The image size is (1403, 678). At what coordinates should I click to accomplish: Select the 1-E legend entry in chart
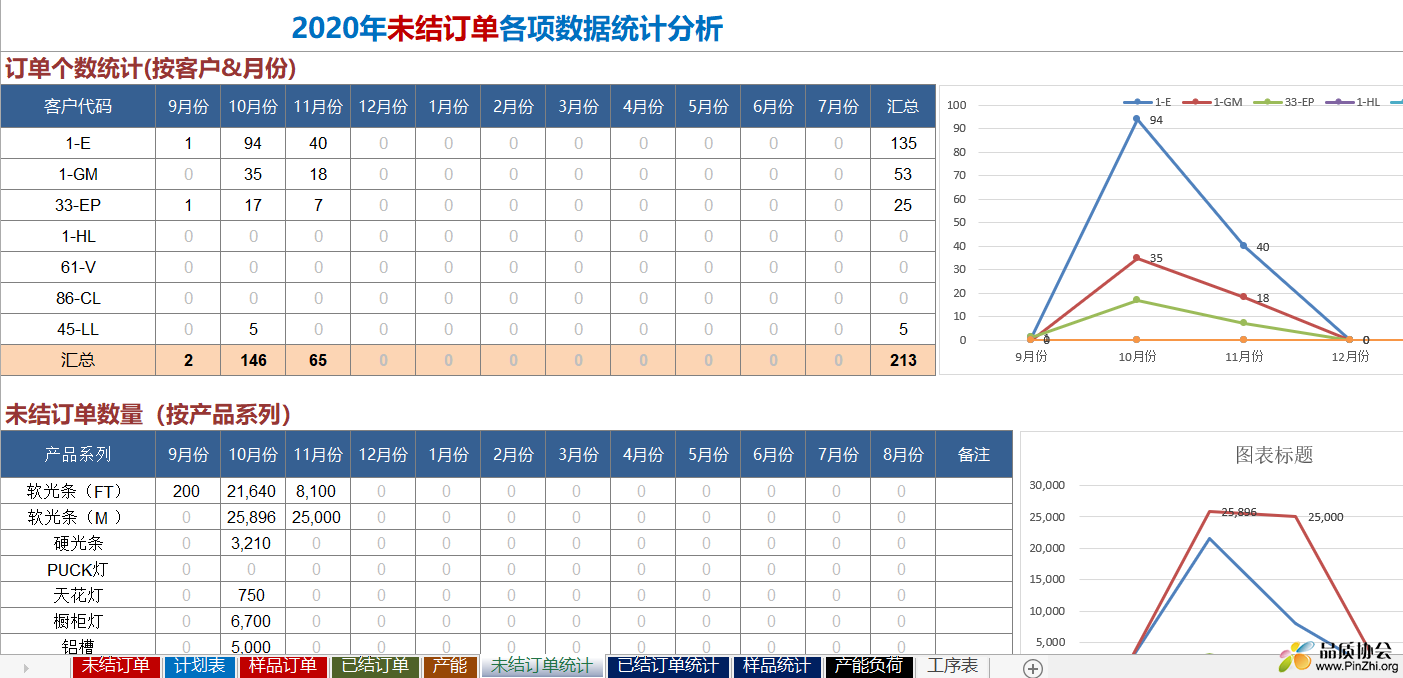coord(1148,102)
